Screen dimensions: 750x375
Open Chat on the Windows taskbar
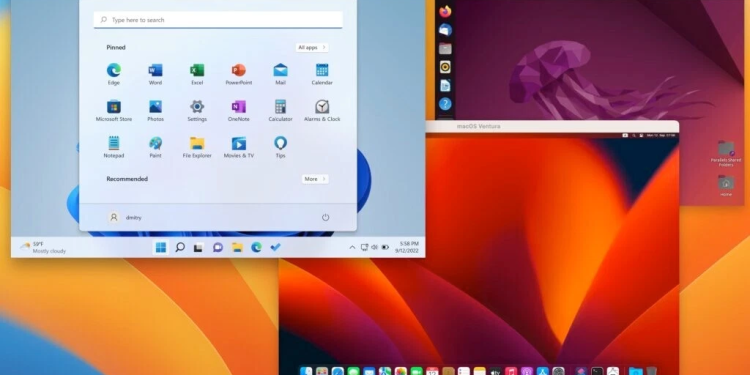218,247
